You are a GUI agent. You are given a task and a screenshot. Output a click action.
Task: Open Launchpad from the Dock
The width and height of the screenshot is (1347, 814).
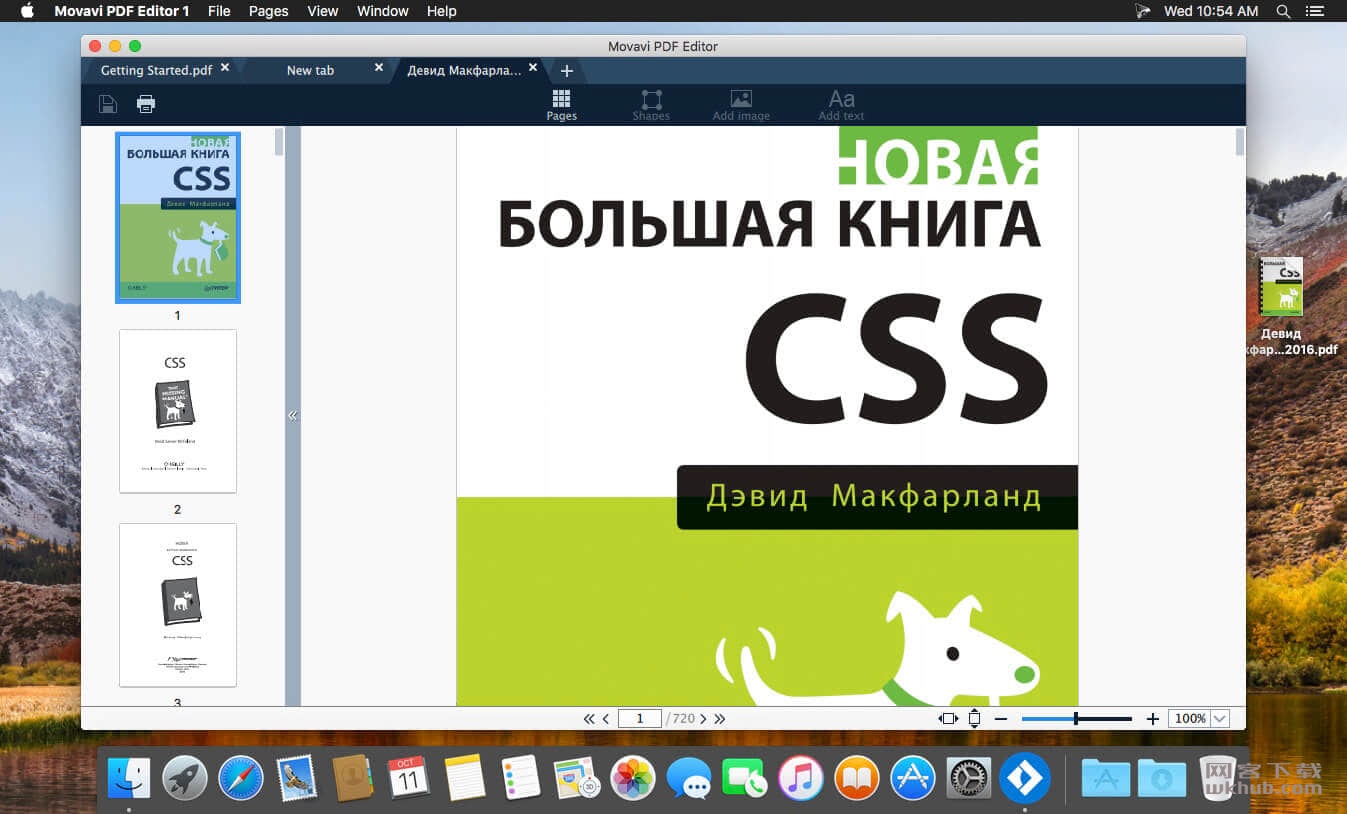(185, 778)
